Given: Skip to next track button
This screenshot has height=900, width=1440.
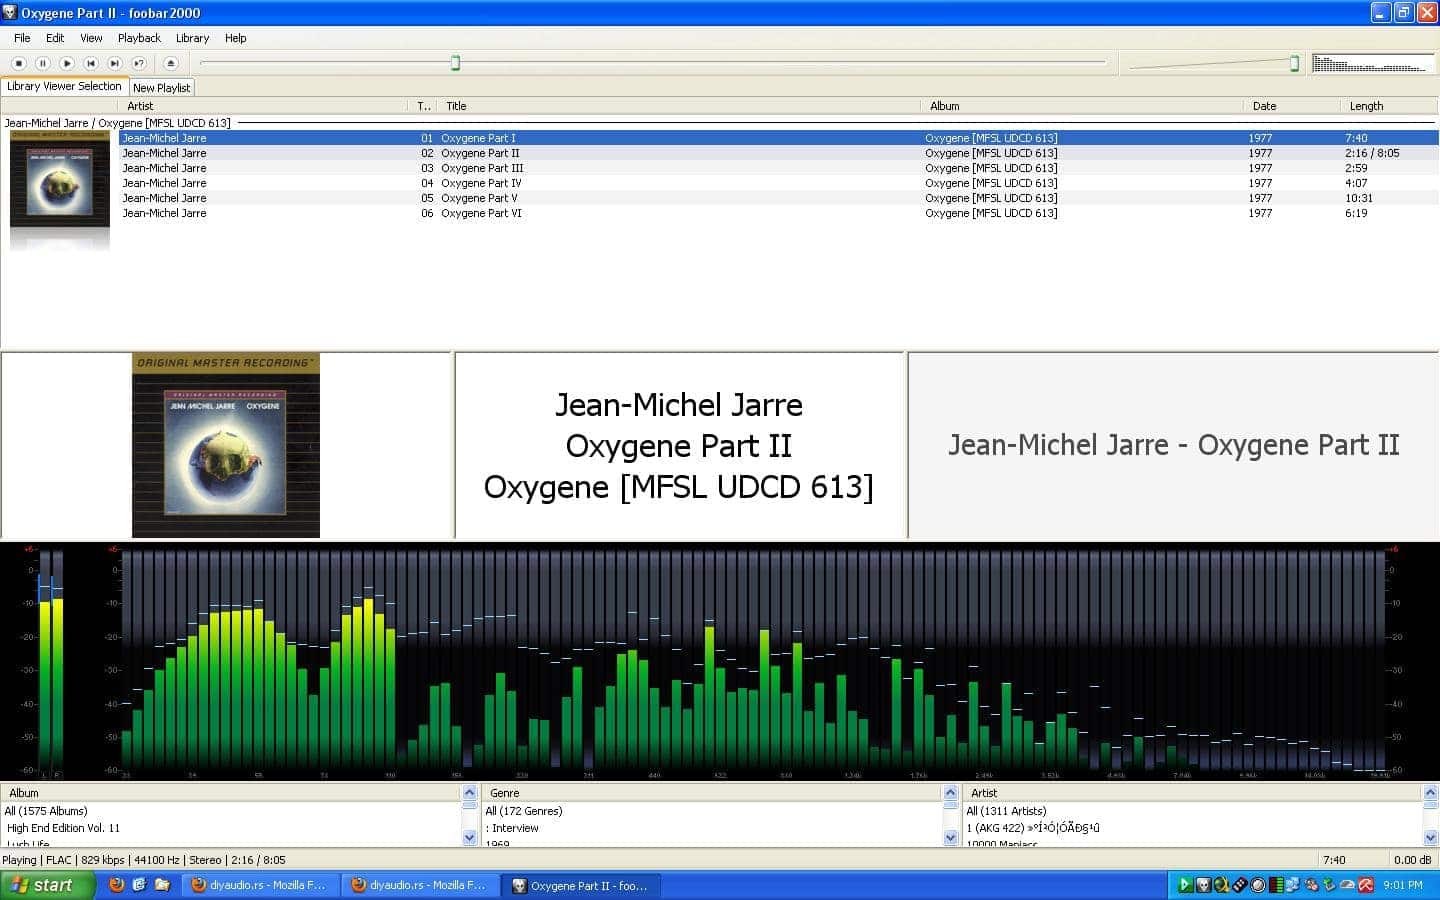Looking at the screenshot, I should tap(115, 63).
